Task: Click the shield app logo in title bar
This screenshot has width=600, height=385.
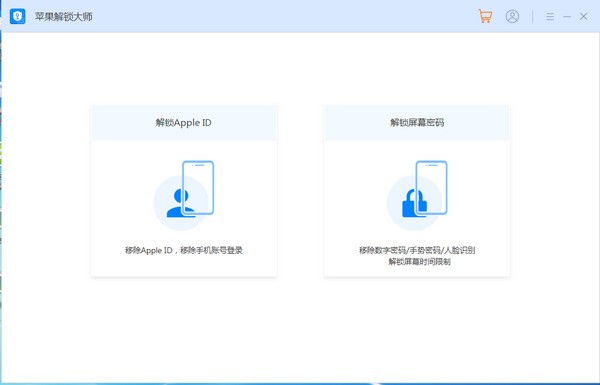Action: (x=18, y=16)
